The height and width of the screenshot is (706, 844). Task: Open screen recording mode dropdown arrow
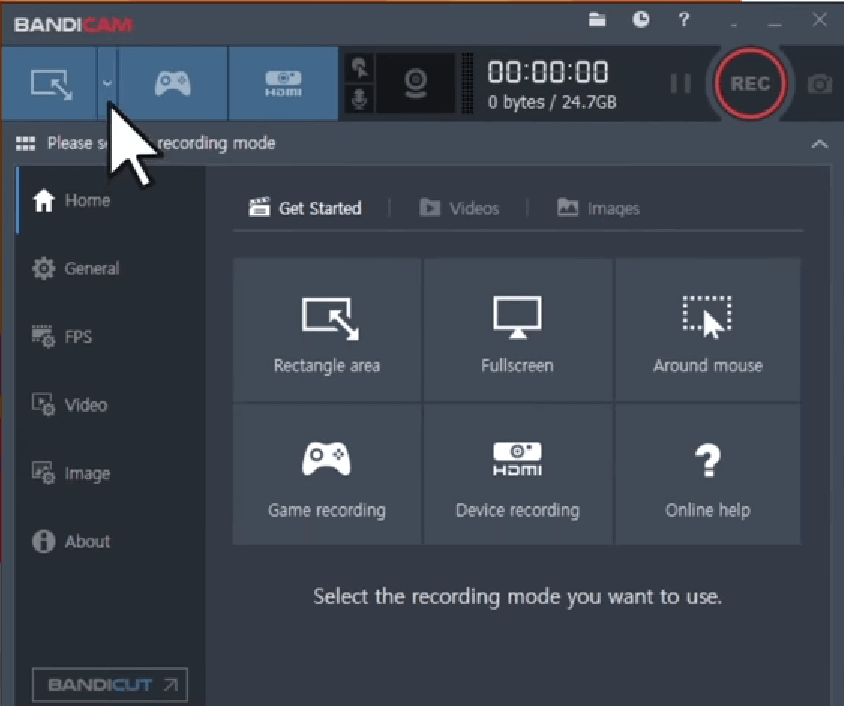107,83
